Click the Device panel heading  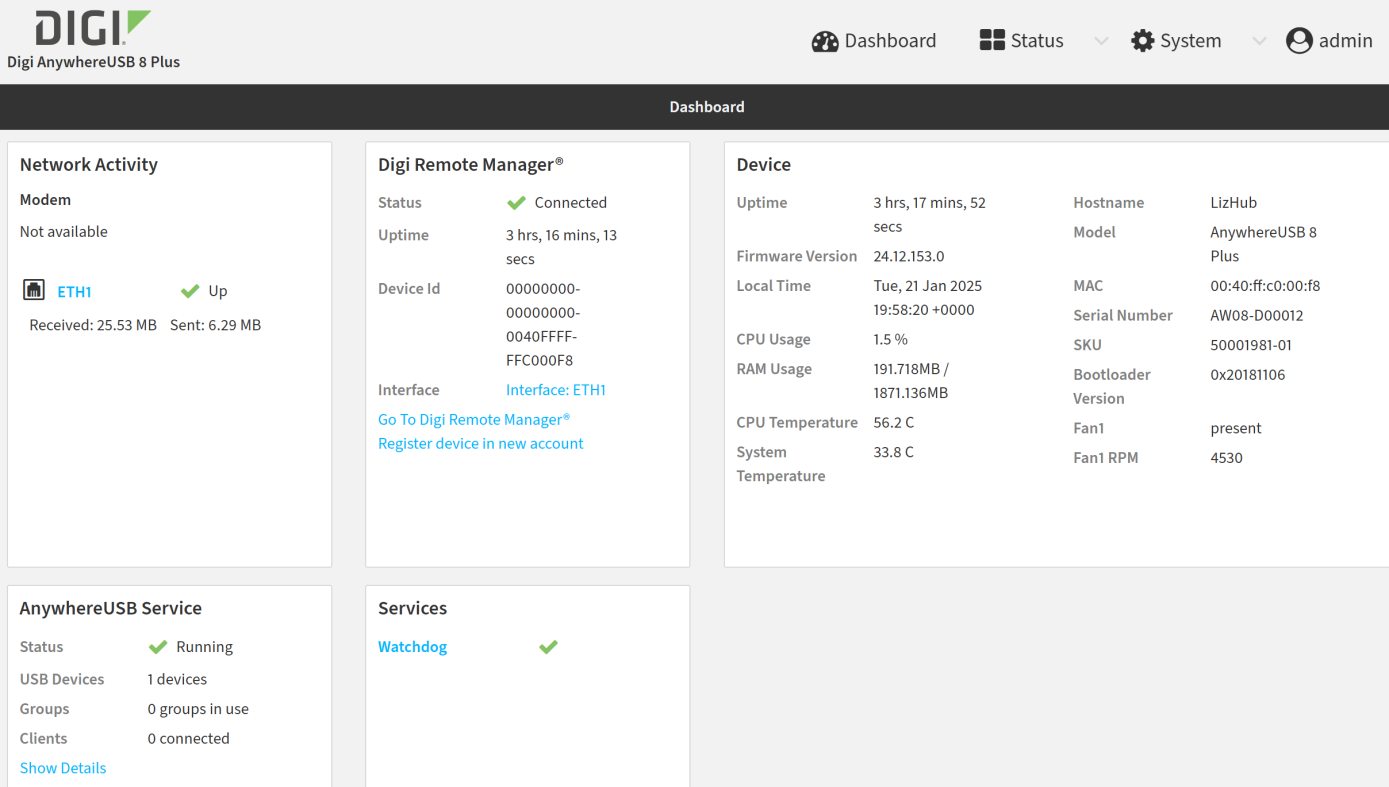click(x=764, y=165)
